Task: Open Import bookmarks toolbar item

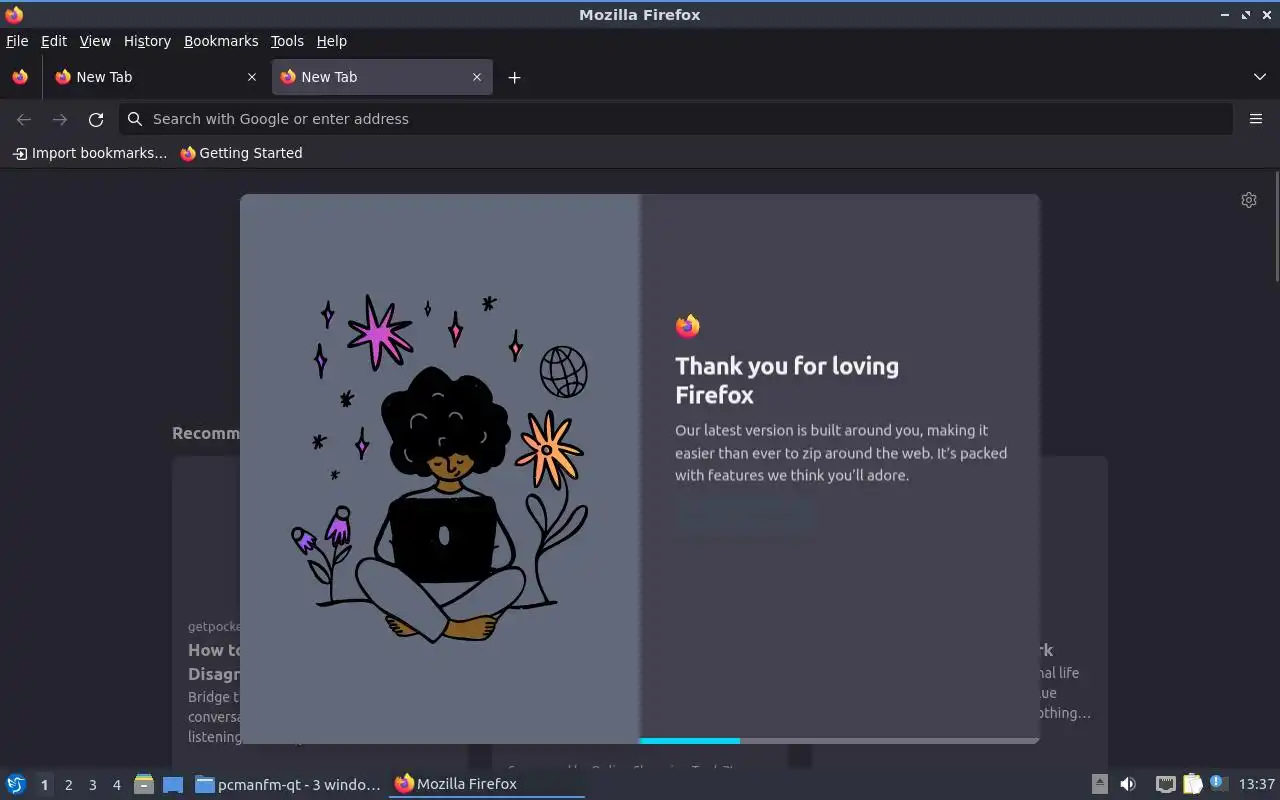Action: [x=90, y=153]
